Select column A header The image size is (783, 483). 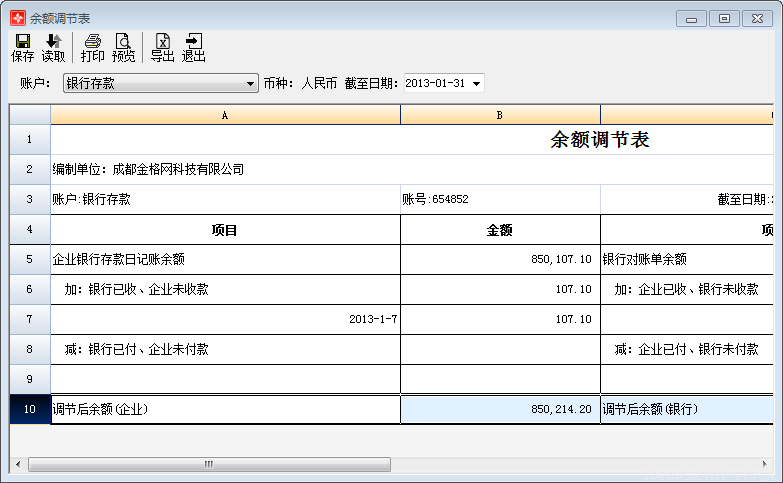point(225,115)
